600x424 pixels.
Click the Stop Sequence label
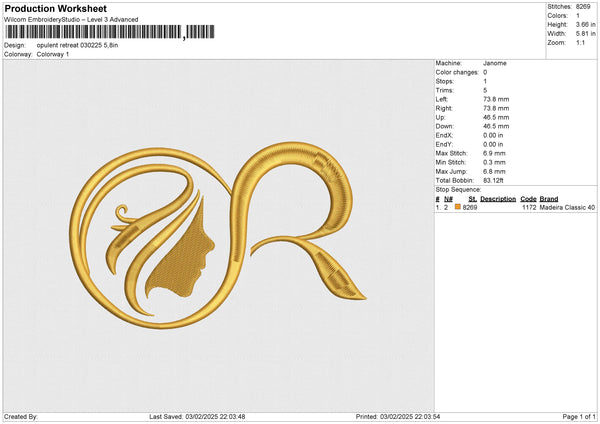tap(458, 188)
